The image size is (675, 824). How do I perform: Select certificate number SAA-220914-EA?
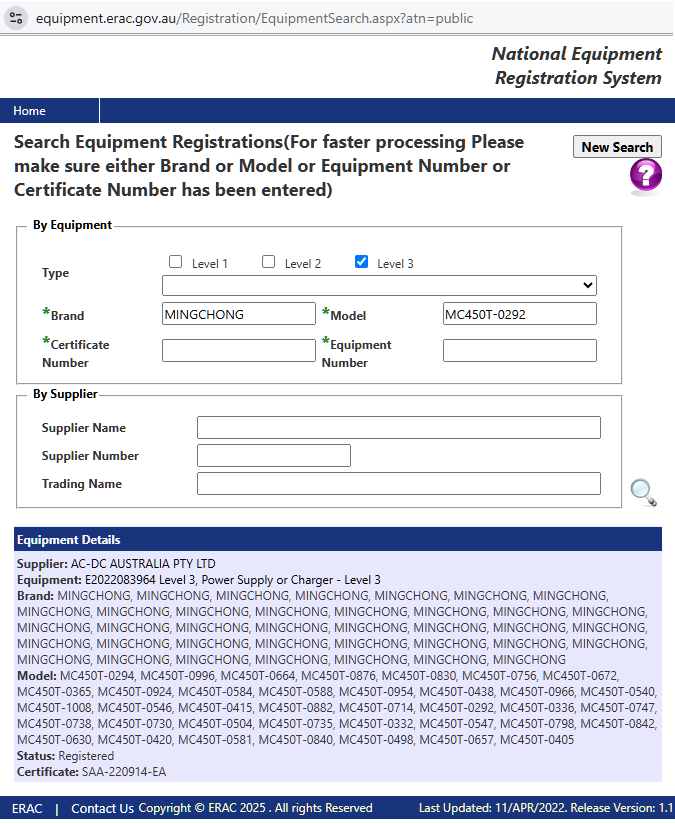click(x=124, y=771)
